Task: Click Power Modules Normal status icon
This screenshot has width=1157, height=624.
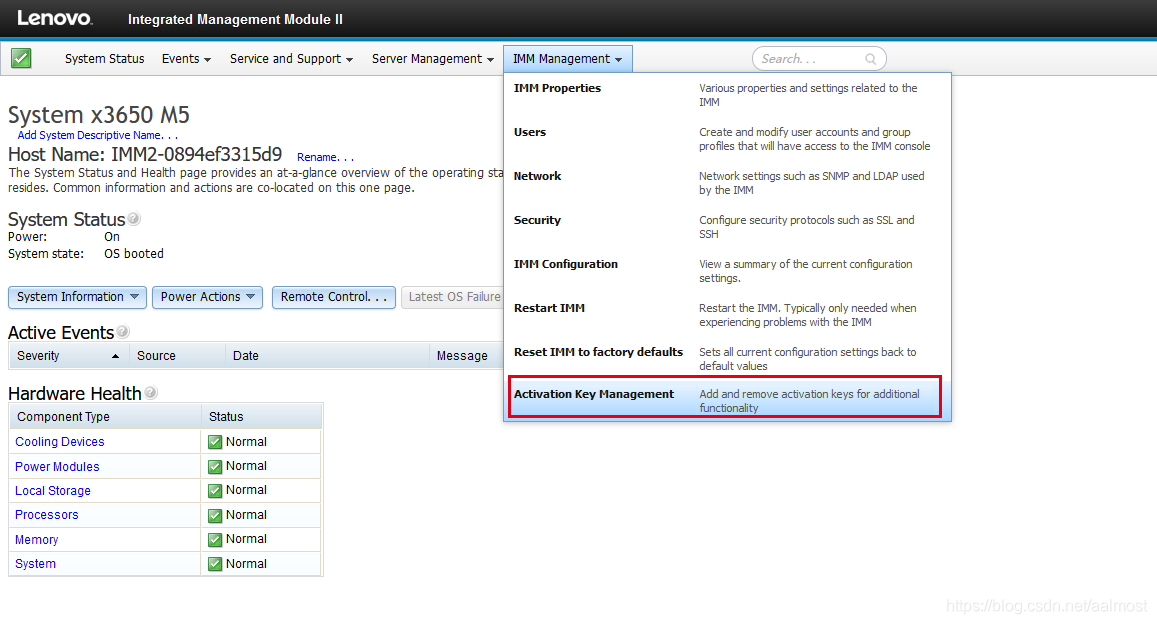Action: (x=215, y=466)
